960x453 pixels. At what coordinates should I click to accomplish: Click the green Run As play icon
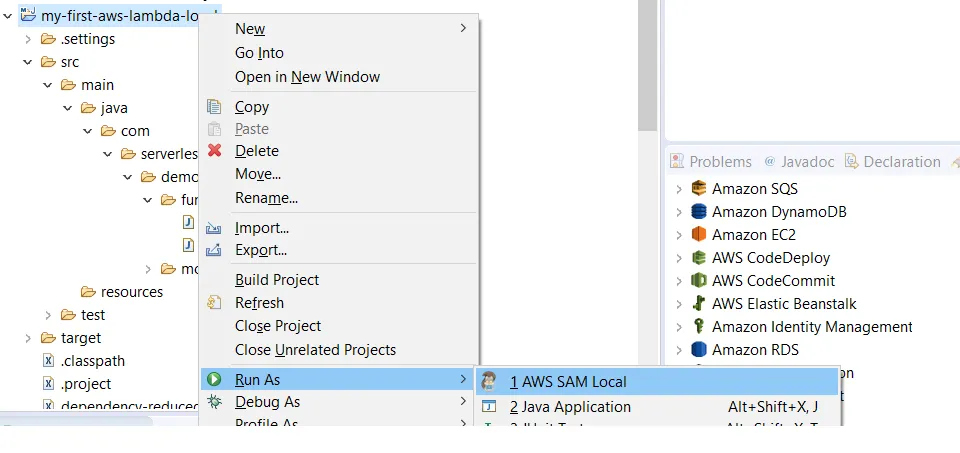click(214, 380)
